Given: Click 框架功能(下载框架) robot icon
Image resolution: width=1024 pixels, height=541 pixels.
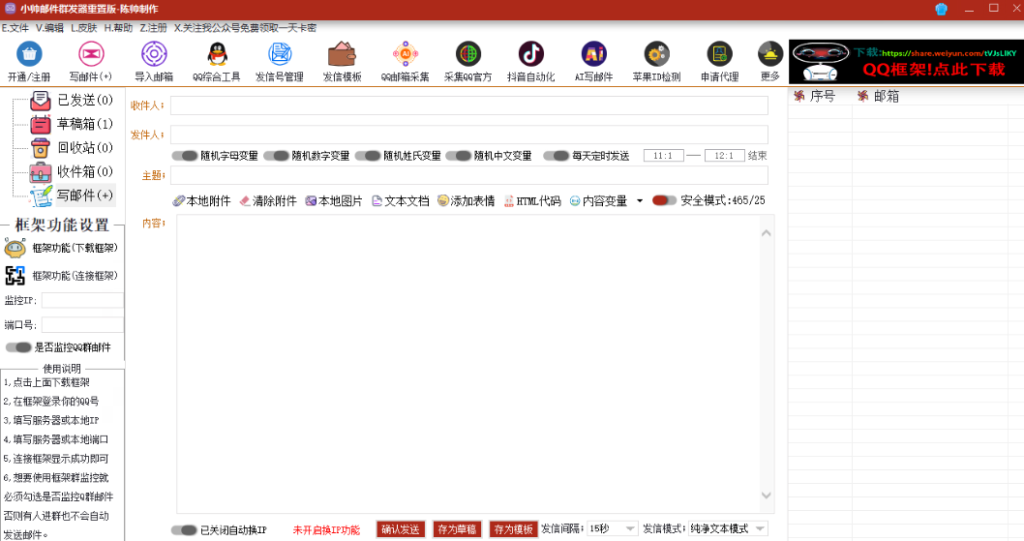Looking at the screenshot, I should click(x=15, y=248).
